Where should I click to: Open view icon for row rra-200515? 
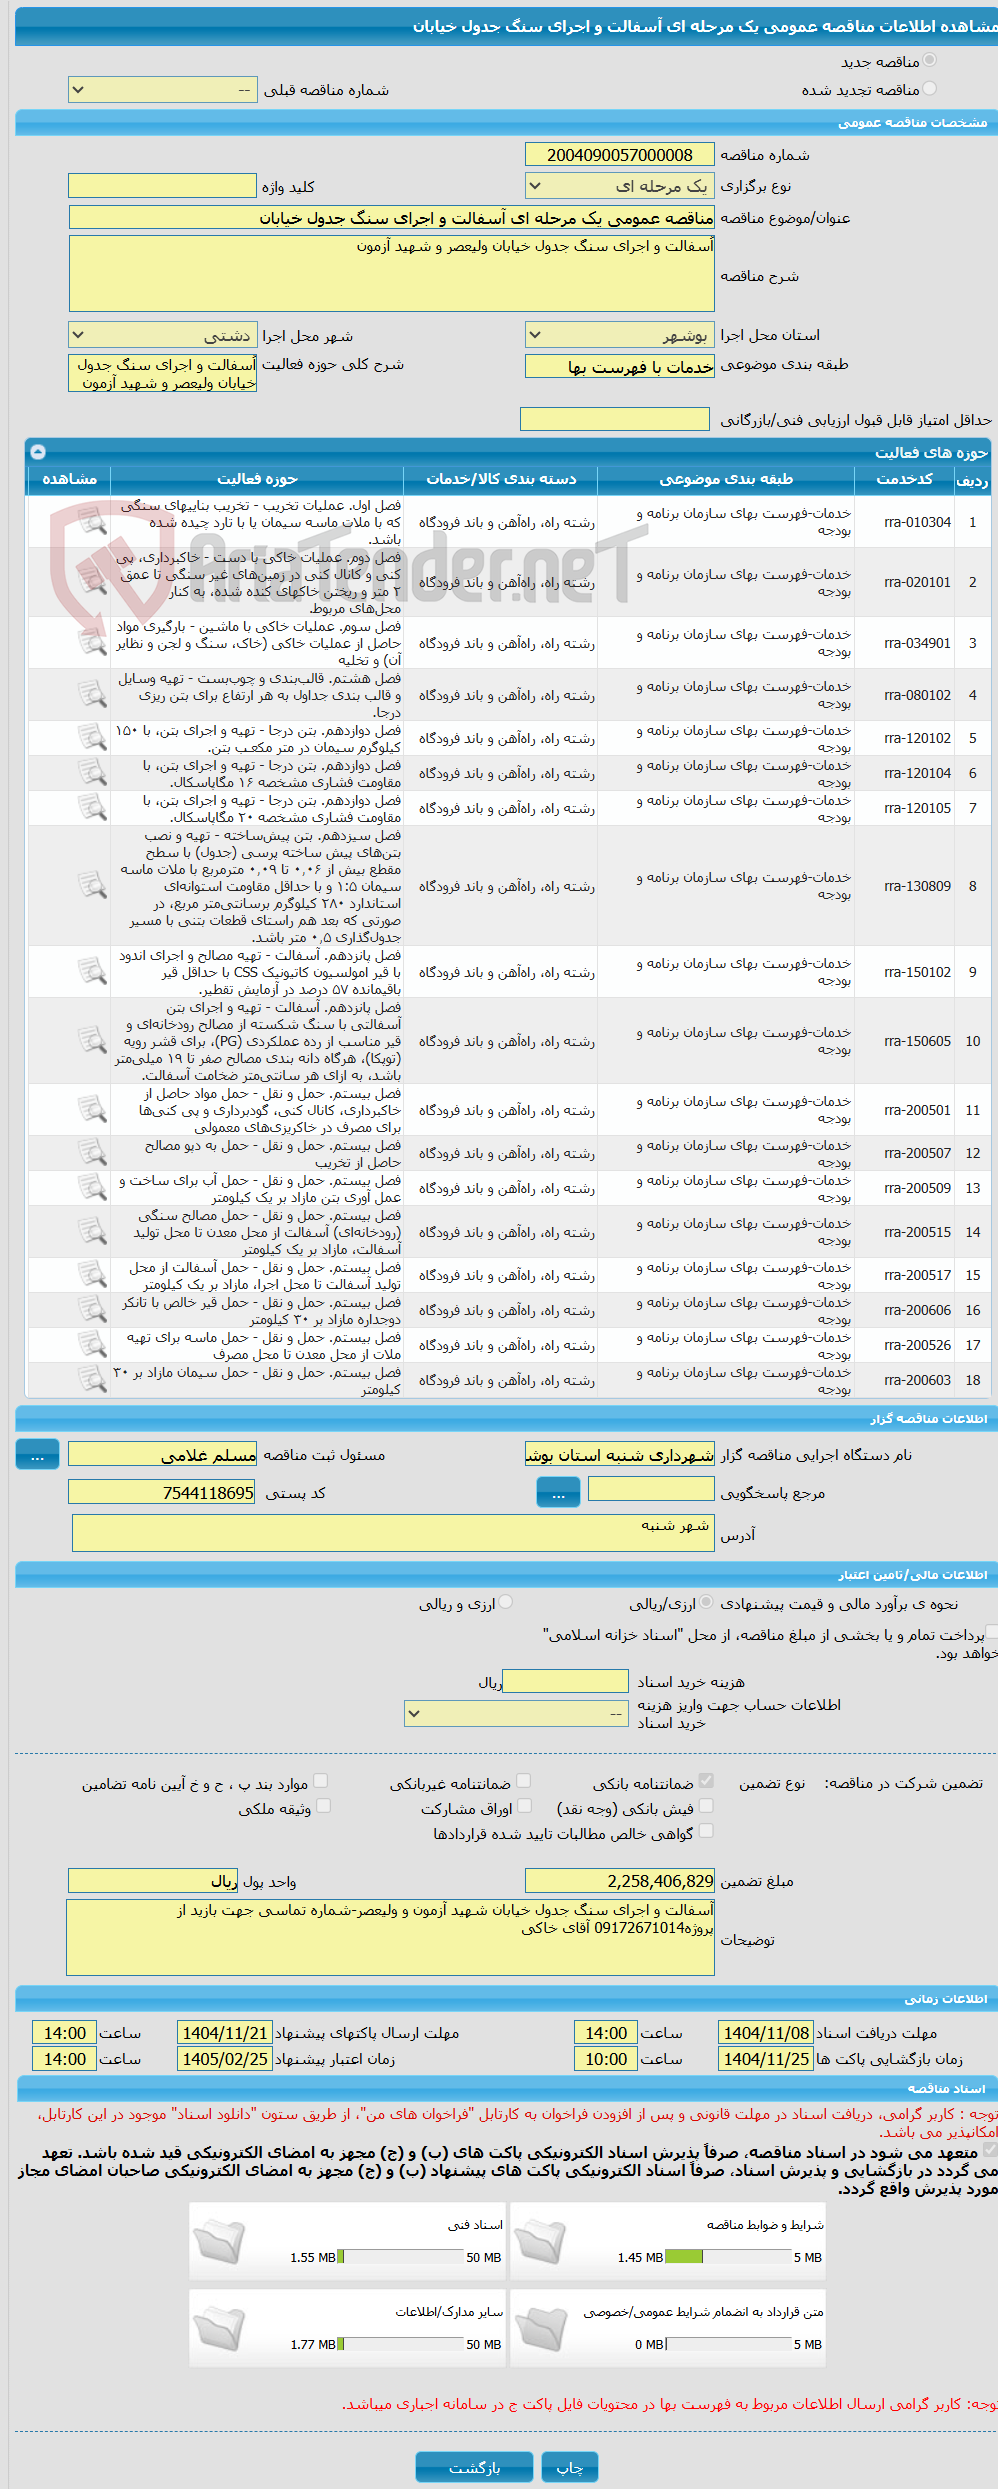pos(93,1232)
